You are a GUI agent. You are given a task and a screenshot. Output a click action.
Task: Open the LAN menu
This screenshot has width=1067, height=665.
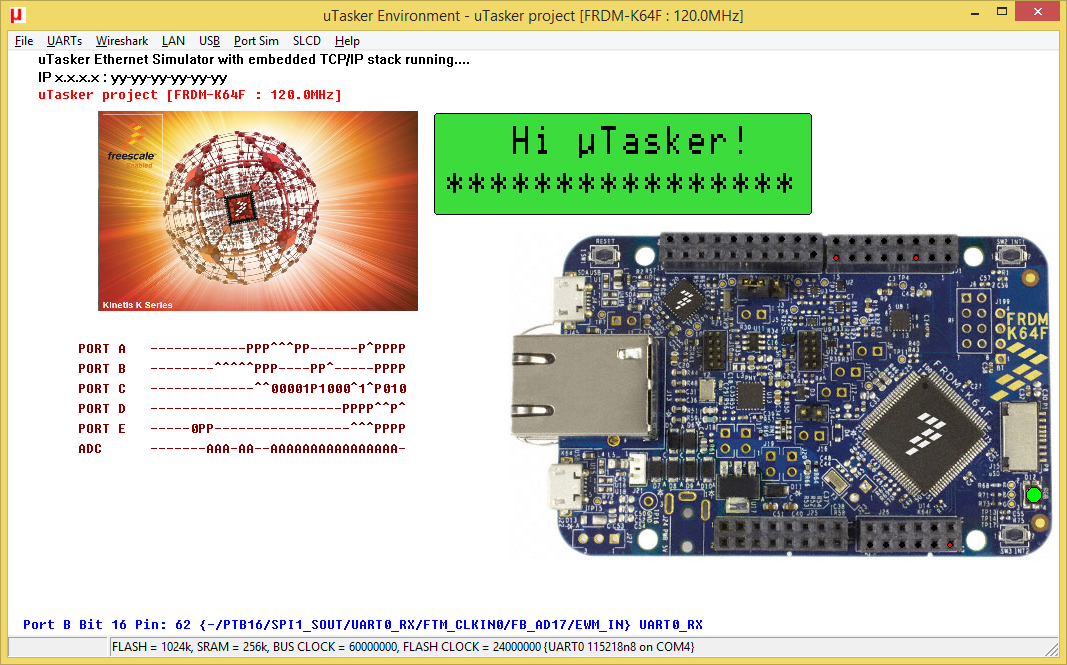click(x=173, y=41)
